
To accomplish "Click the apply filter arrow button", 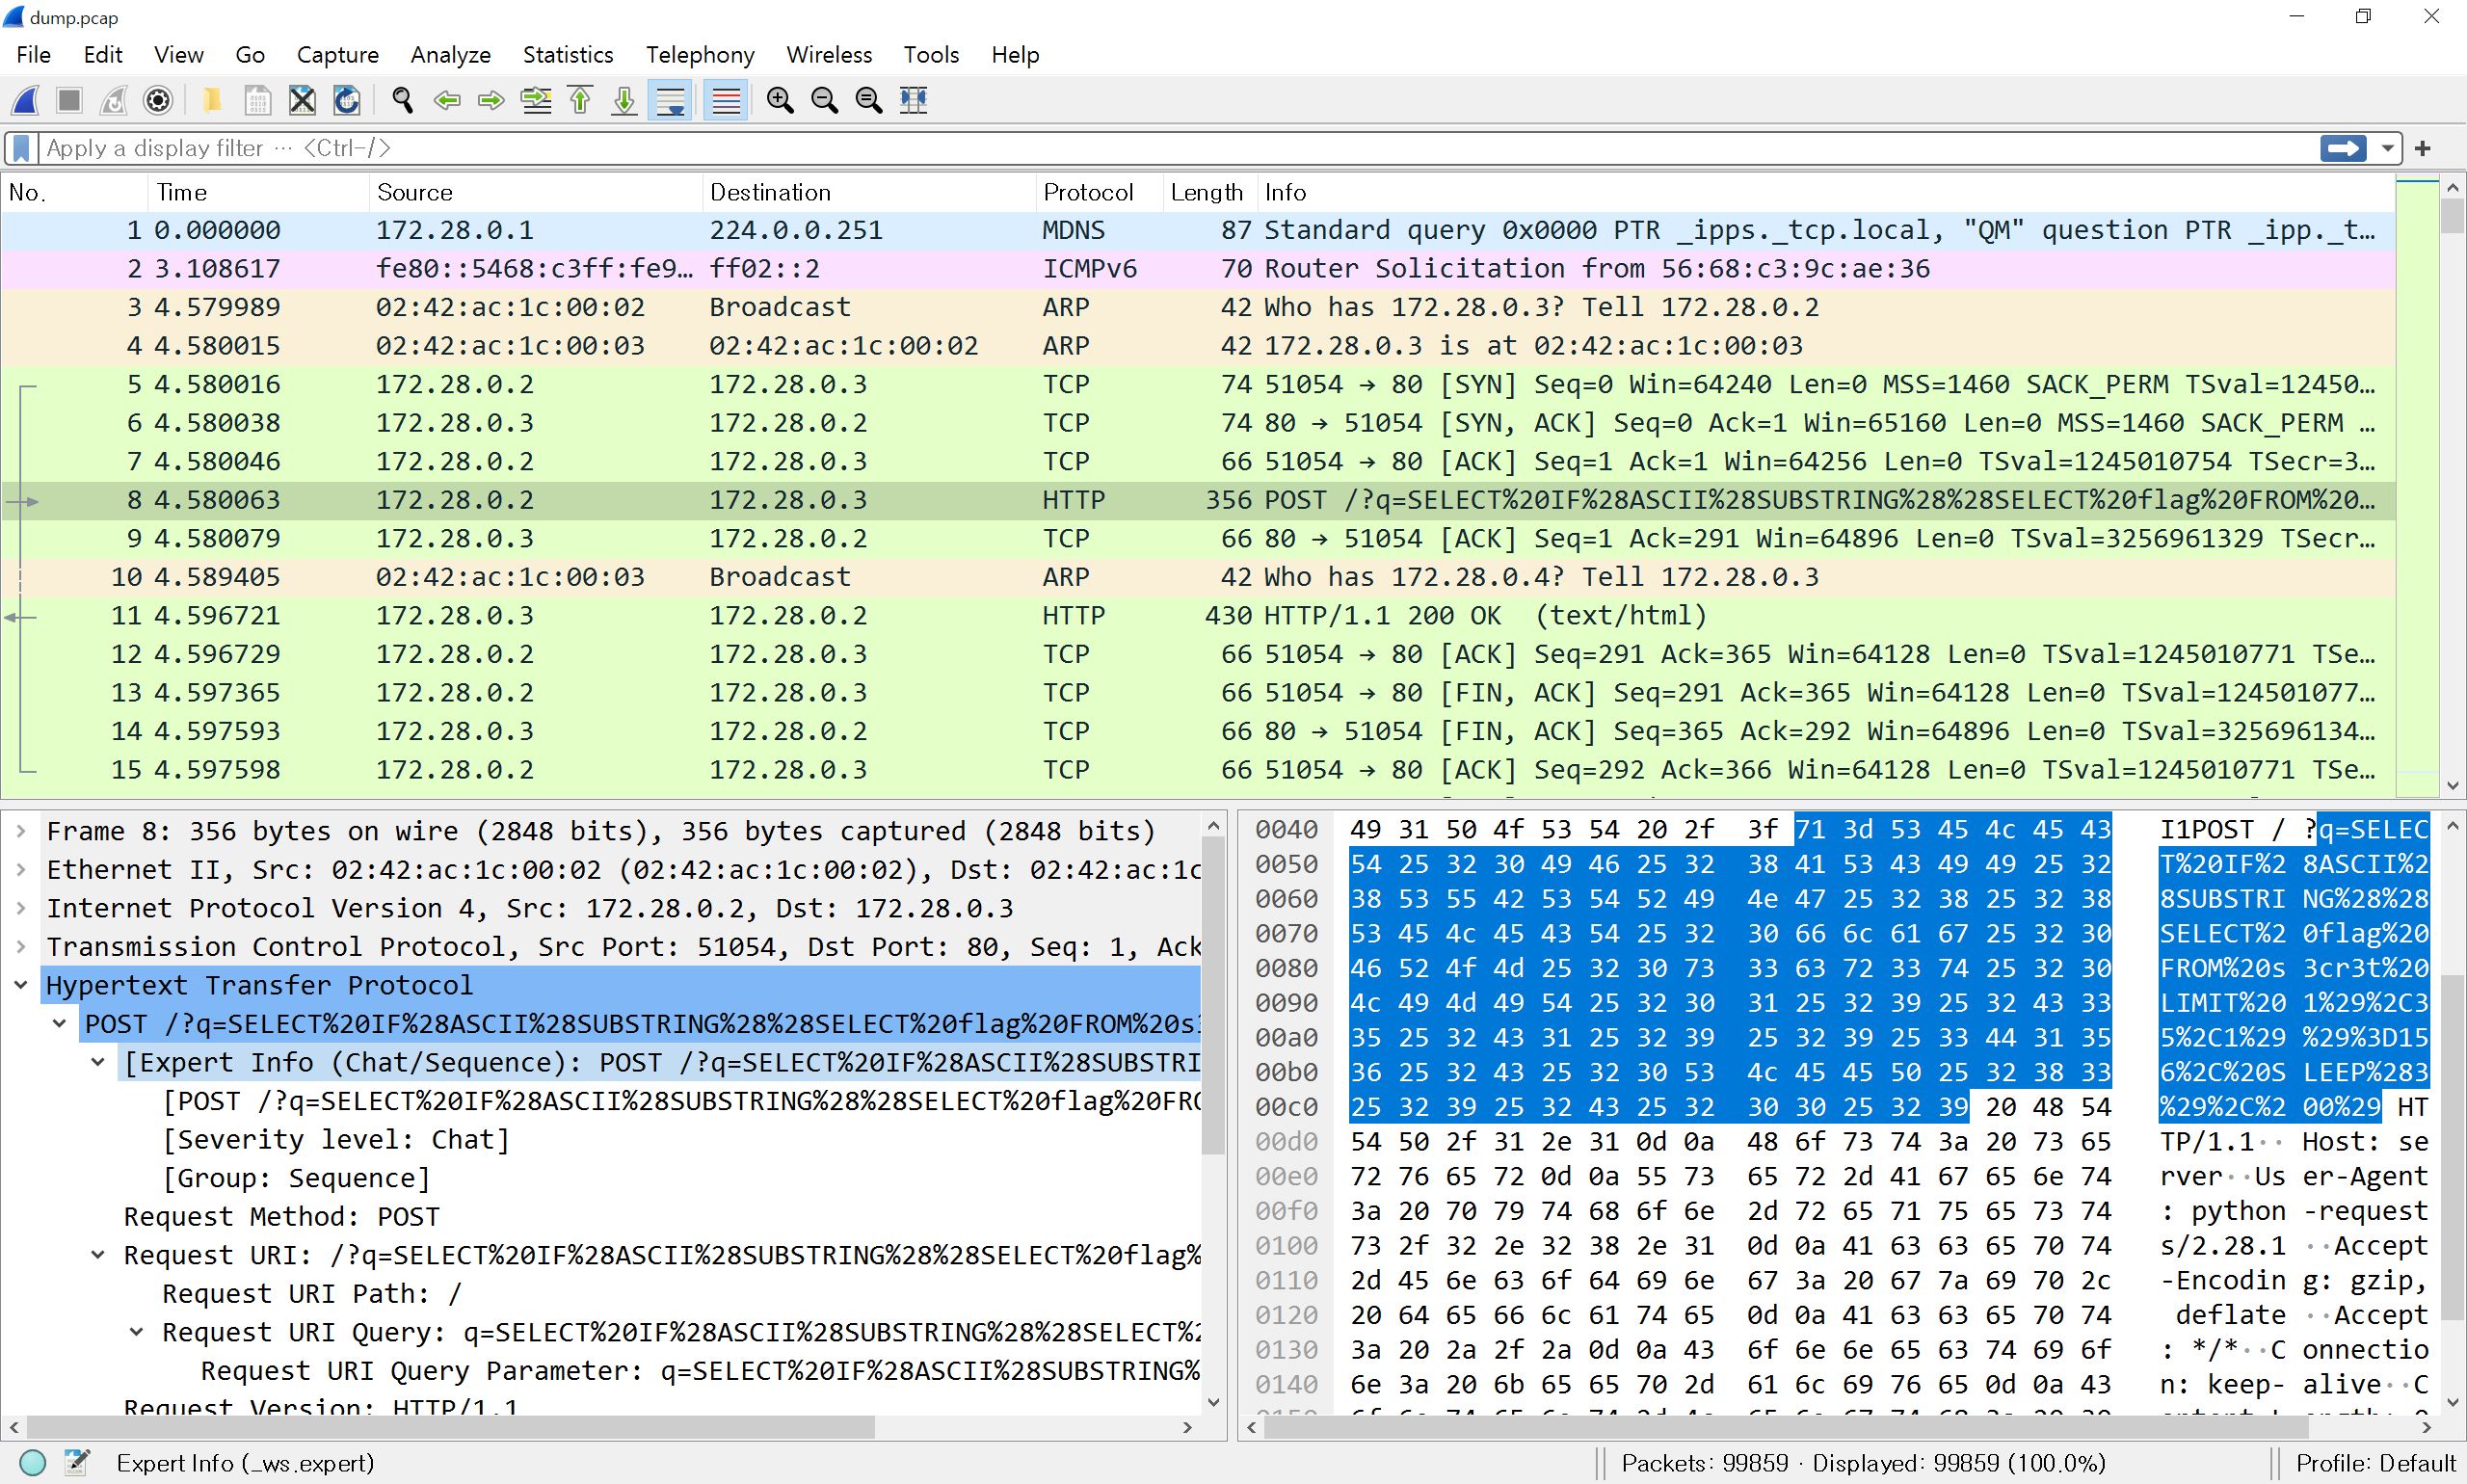I will click(x=2343, y=149).
